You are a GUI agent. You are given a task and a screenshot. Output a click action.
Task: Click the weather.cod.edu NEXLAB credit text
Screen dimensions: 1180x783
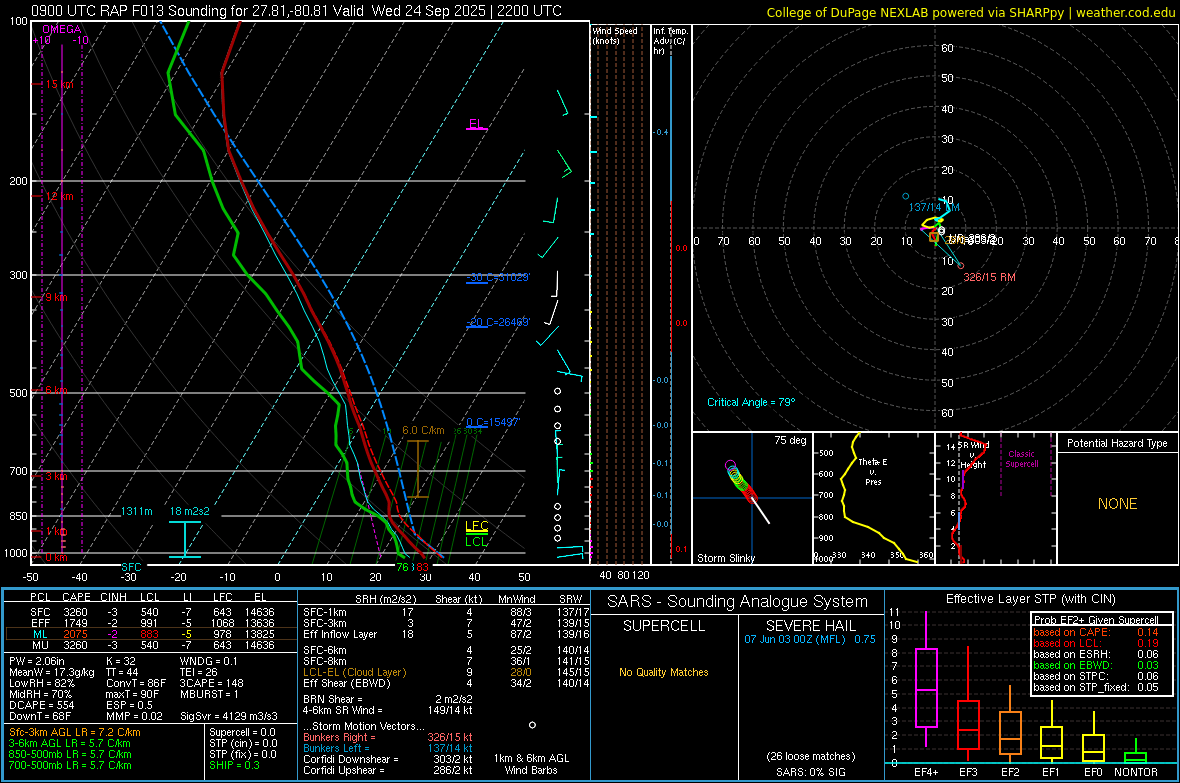coord(971,12)
